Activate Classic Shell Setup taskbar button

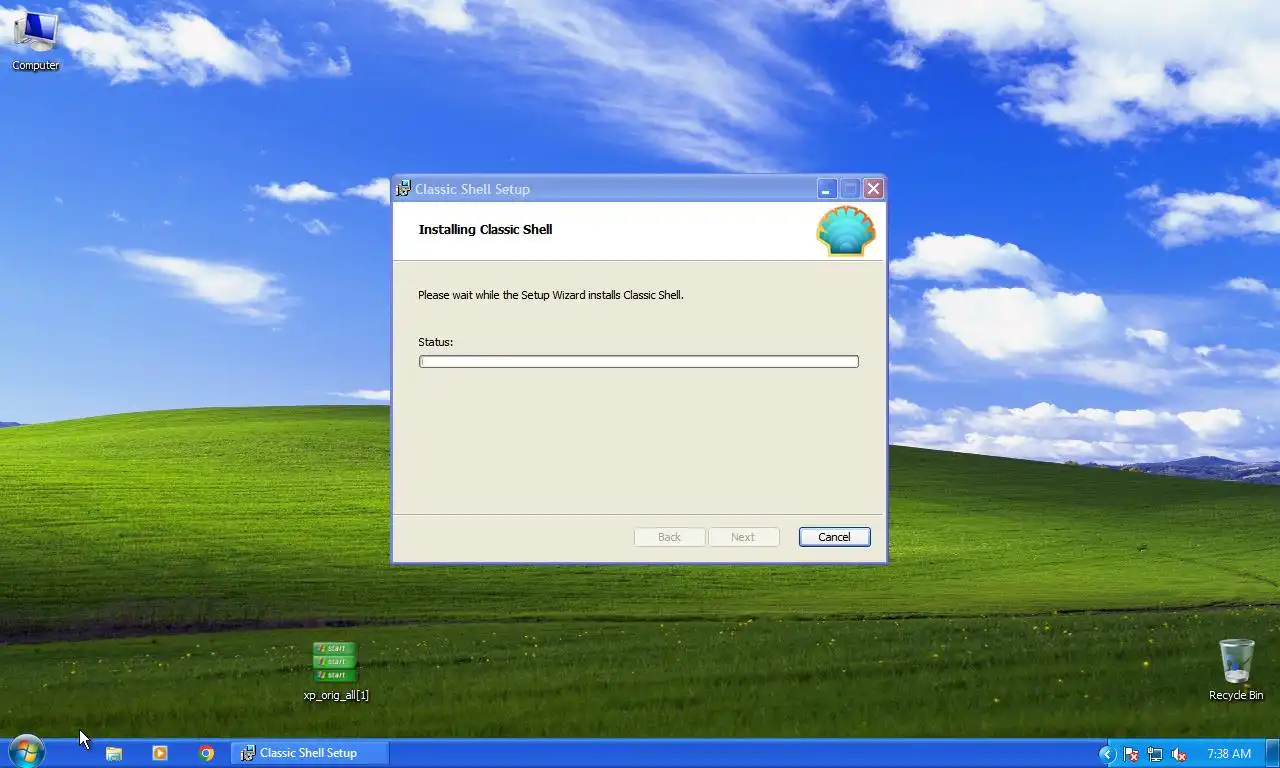[310, 753]
